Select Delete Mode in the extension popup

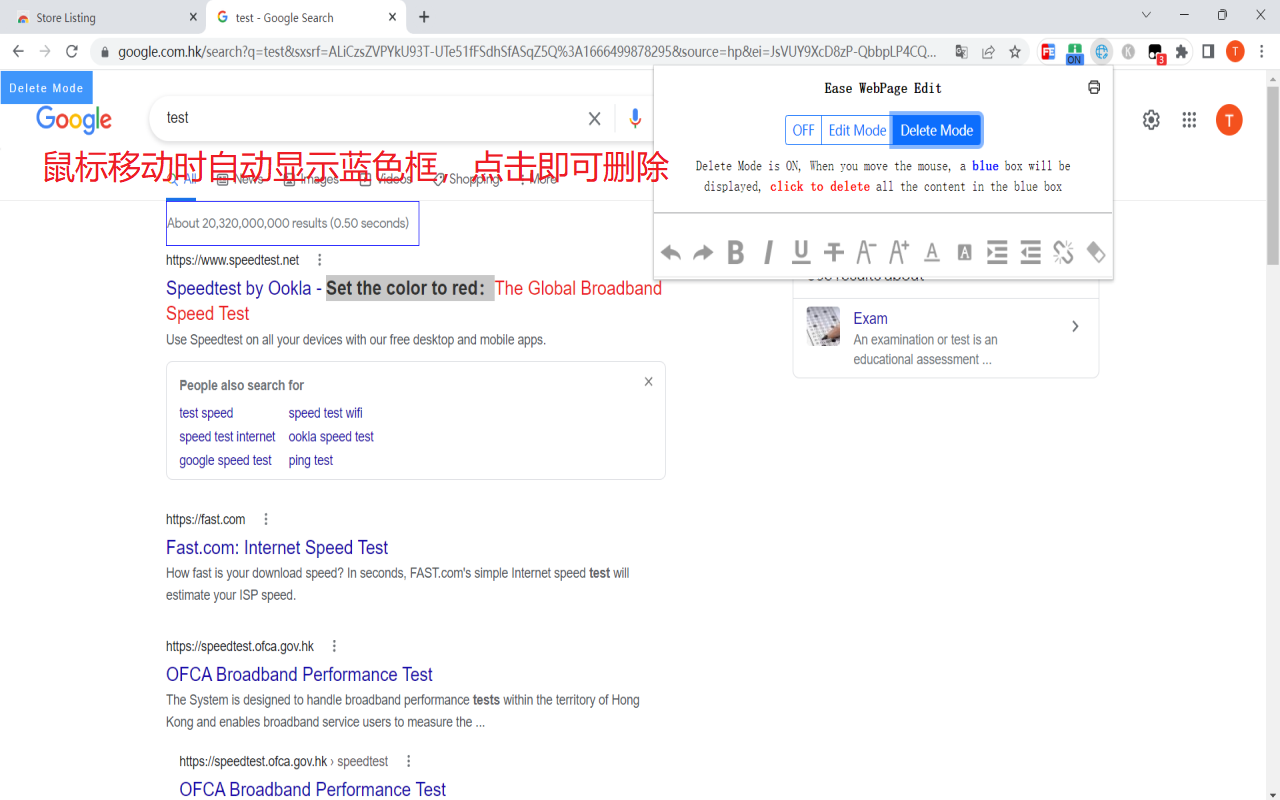(x=937, y=130)
